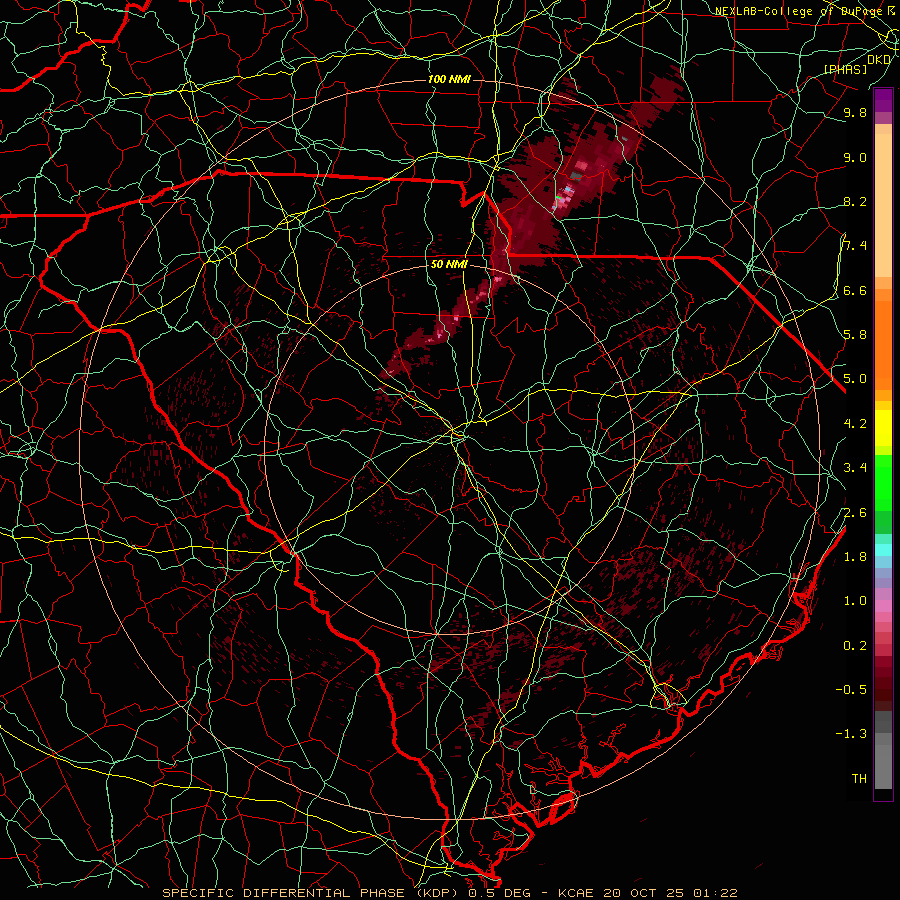Click the 100 NMI range ring label
The height and width of the screenshot is (900, 900).
449,79
